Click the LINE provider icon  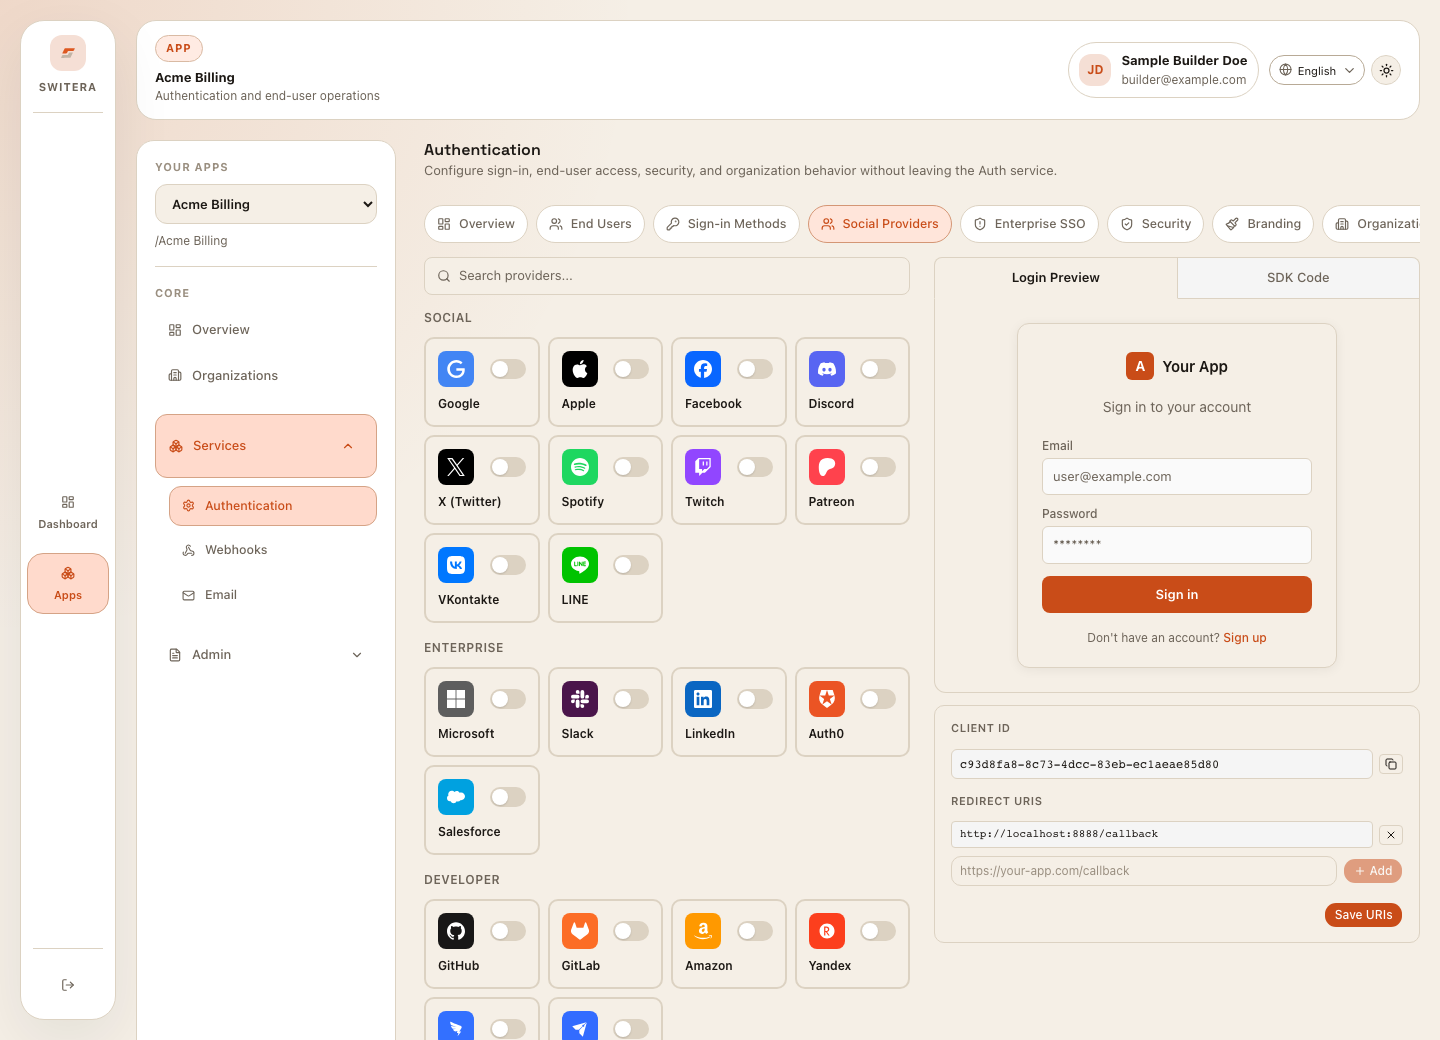(580, 565)
